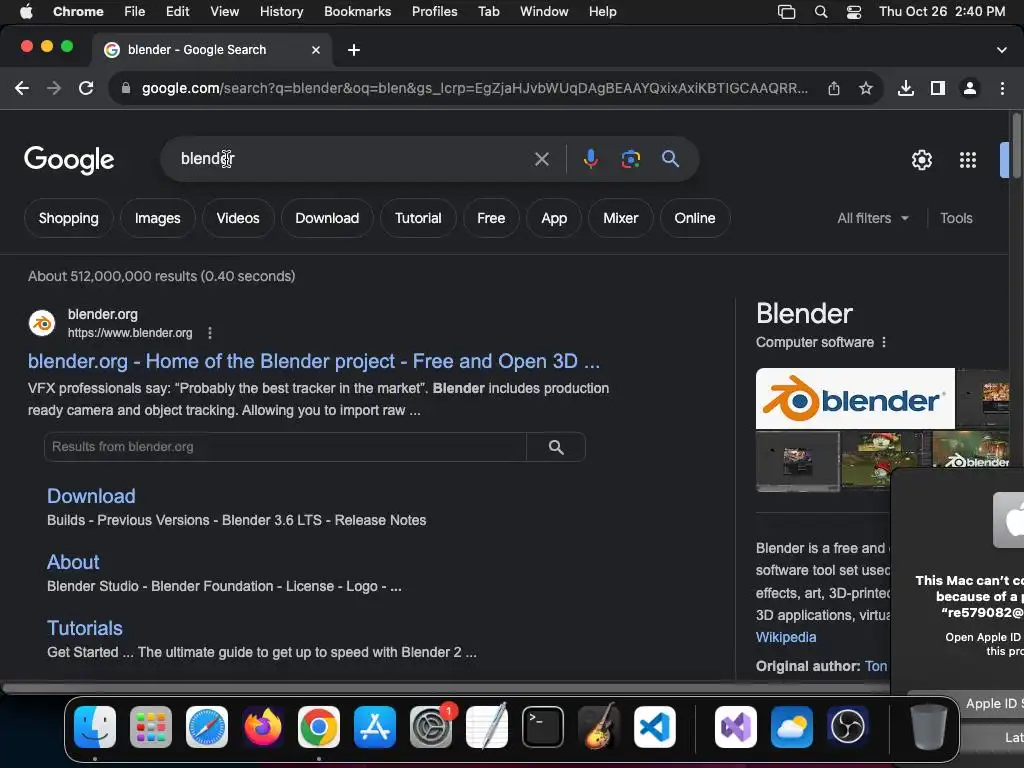Viewport: 1024px width, 768px height.
Task: Launch Safari from the dock
Action: pos(207,727)
